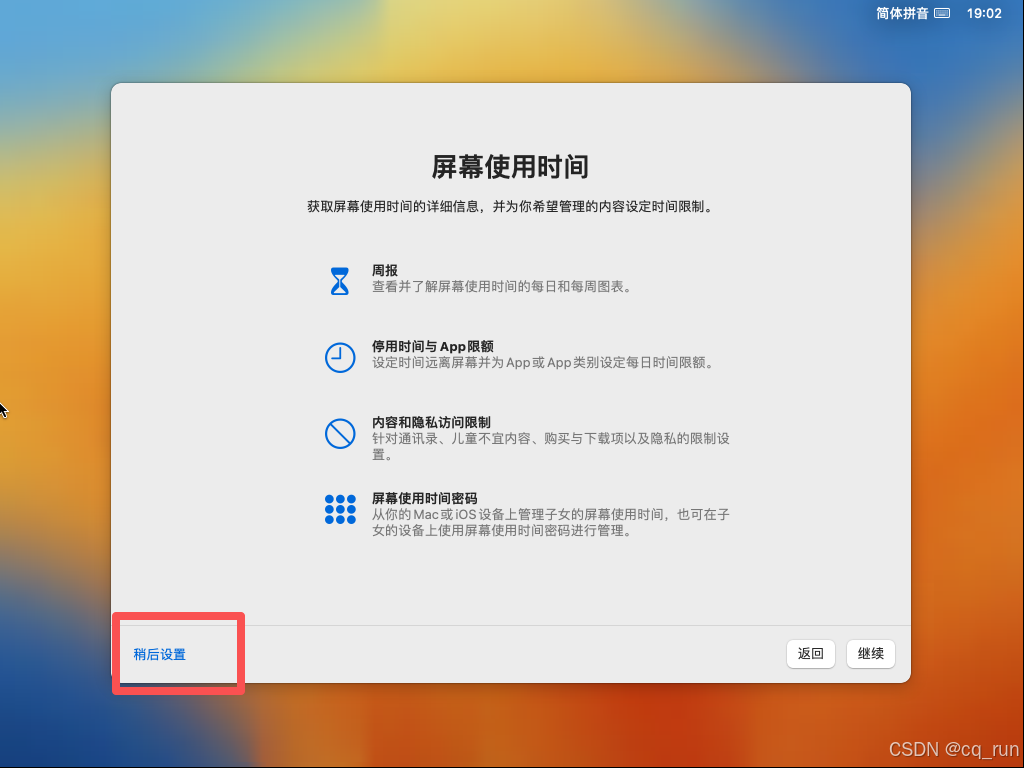
Task: Click the description starting 设定时间远离屏幕
Action: 542,362
